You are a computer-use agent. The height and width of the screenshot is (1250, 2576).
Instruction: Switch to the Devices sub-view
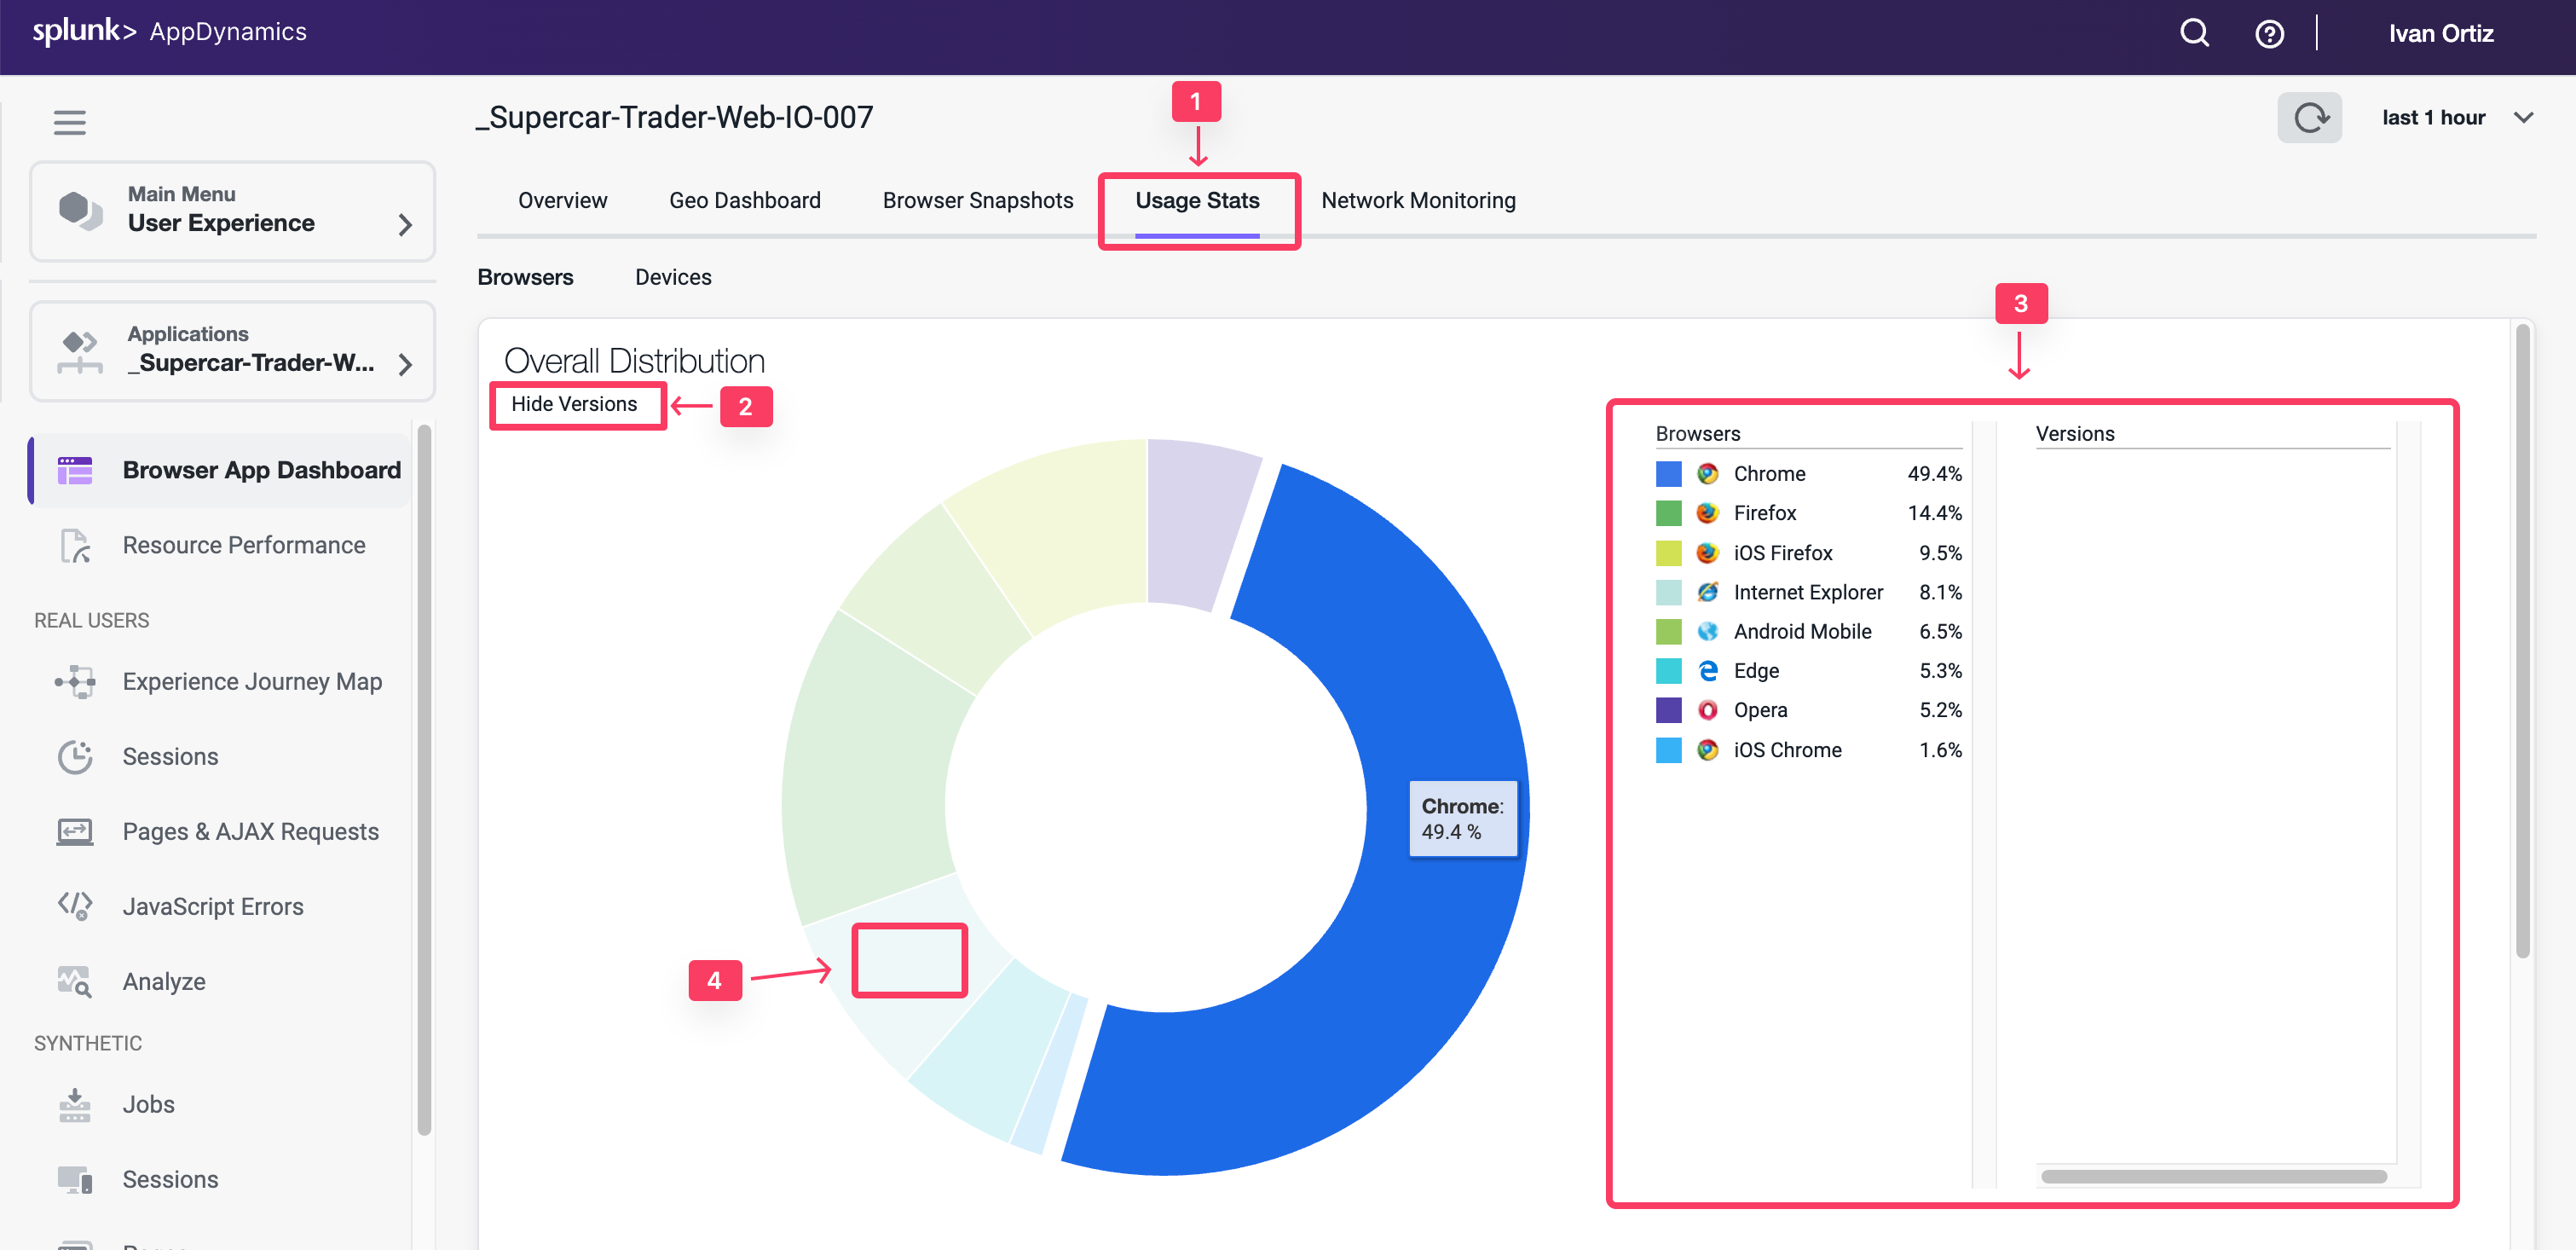[673, 277]
